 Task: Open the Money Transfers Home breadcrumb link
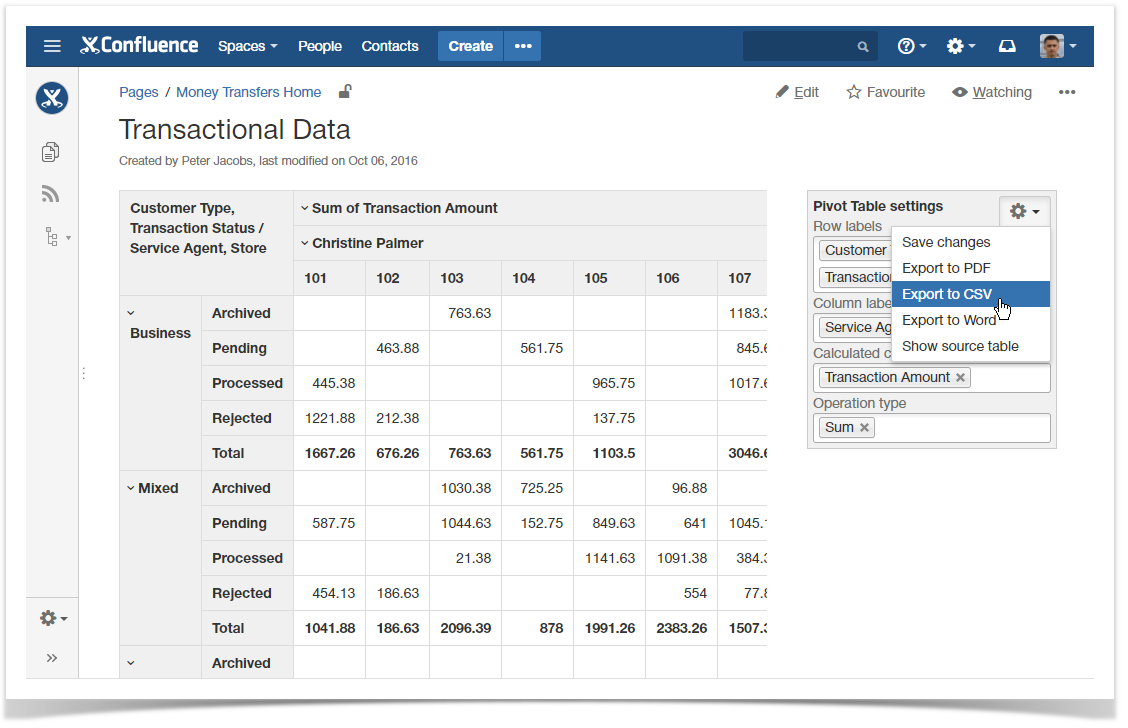pyautogui.click(x=248, y=91)
